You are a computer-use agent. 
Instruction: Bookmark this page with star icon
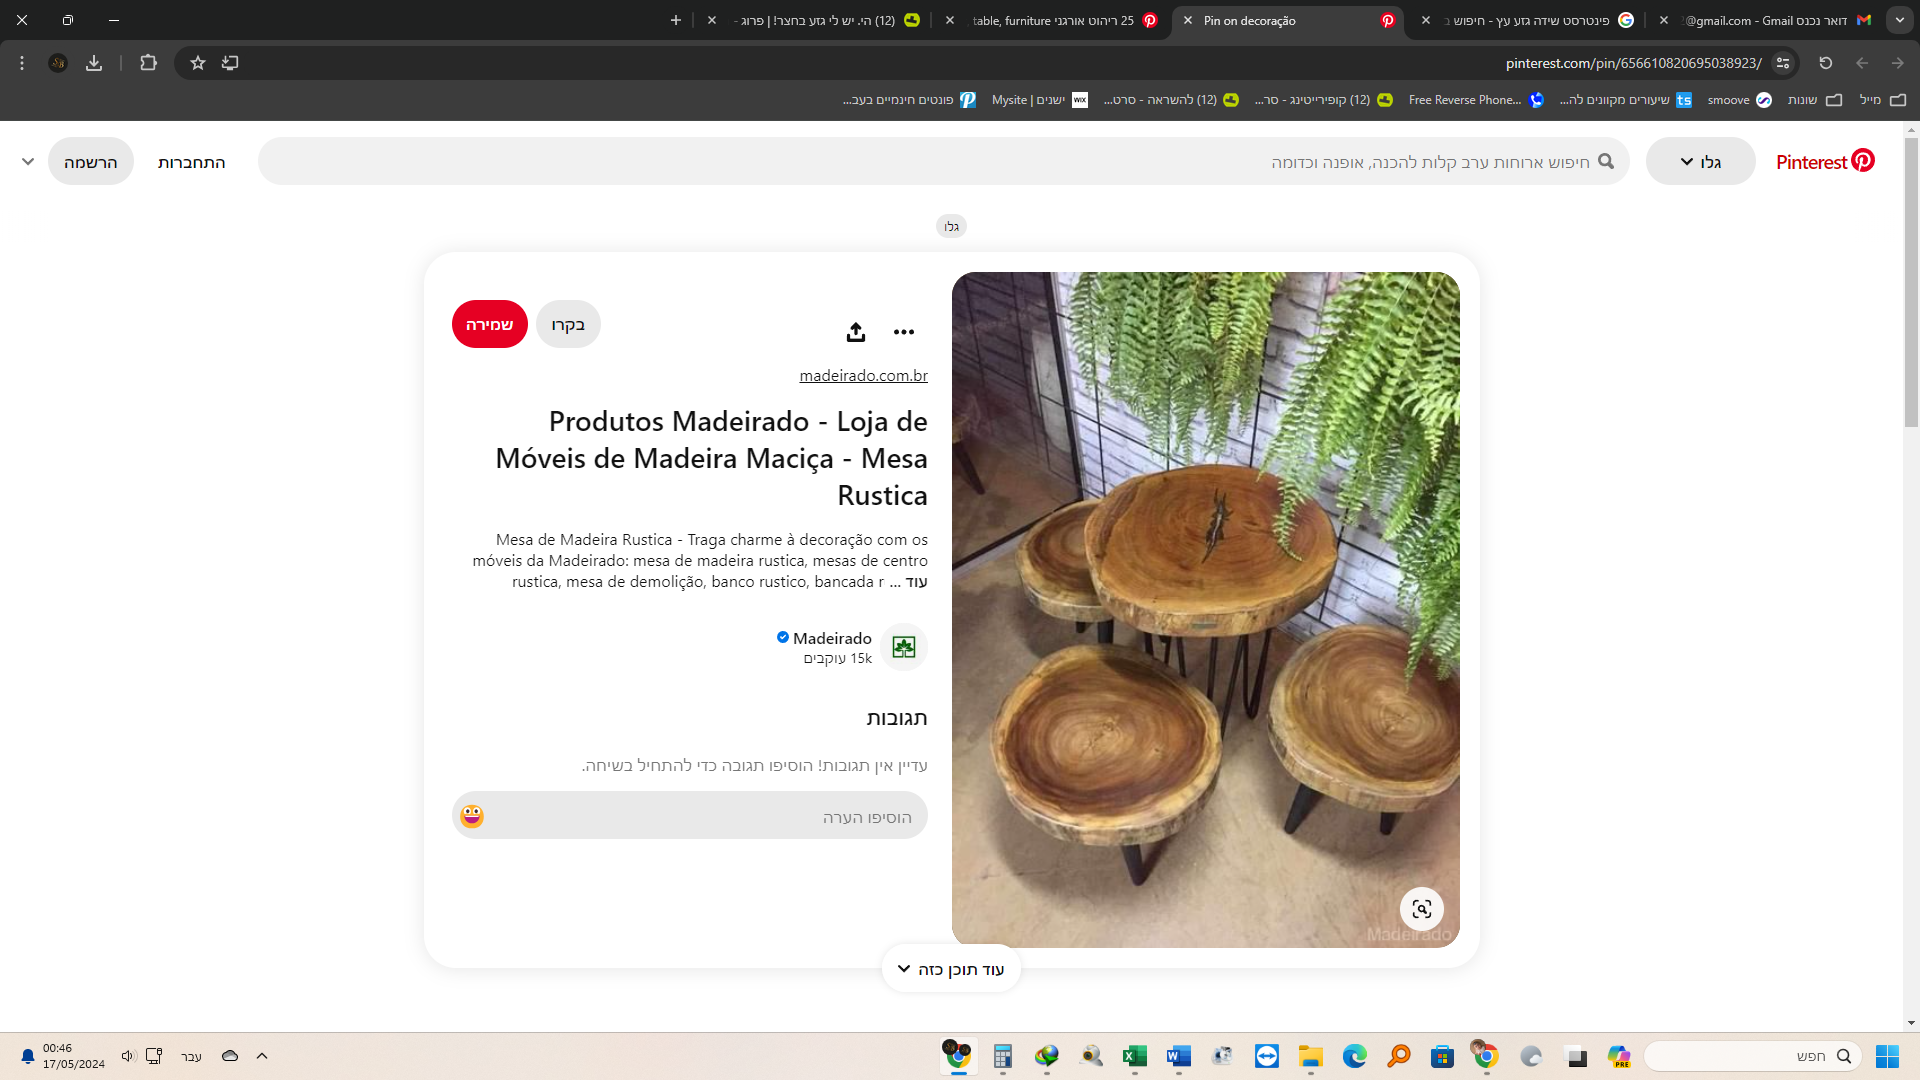[x=198, y=63]
